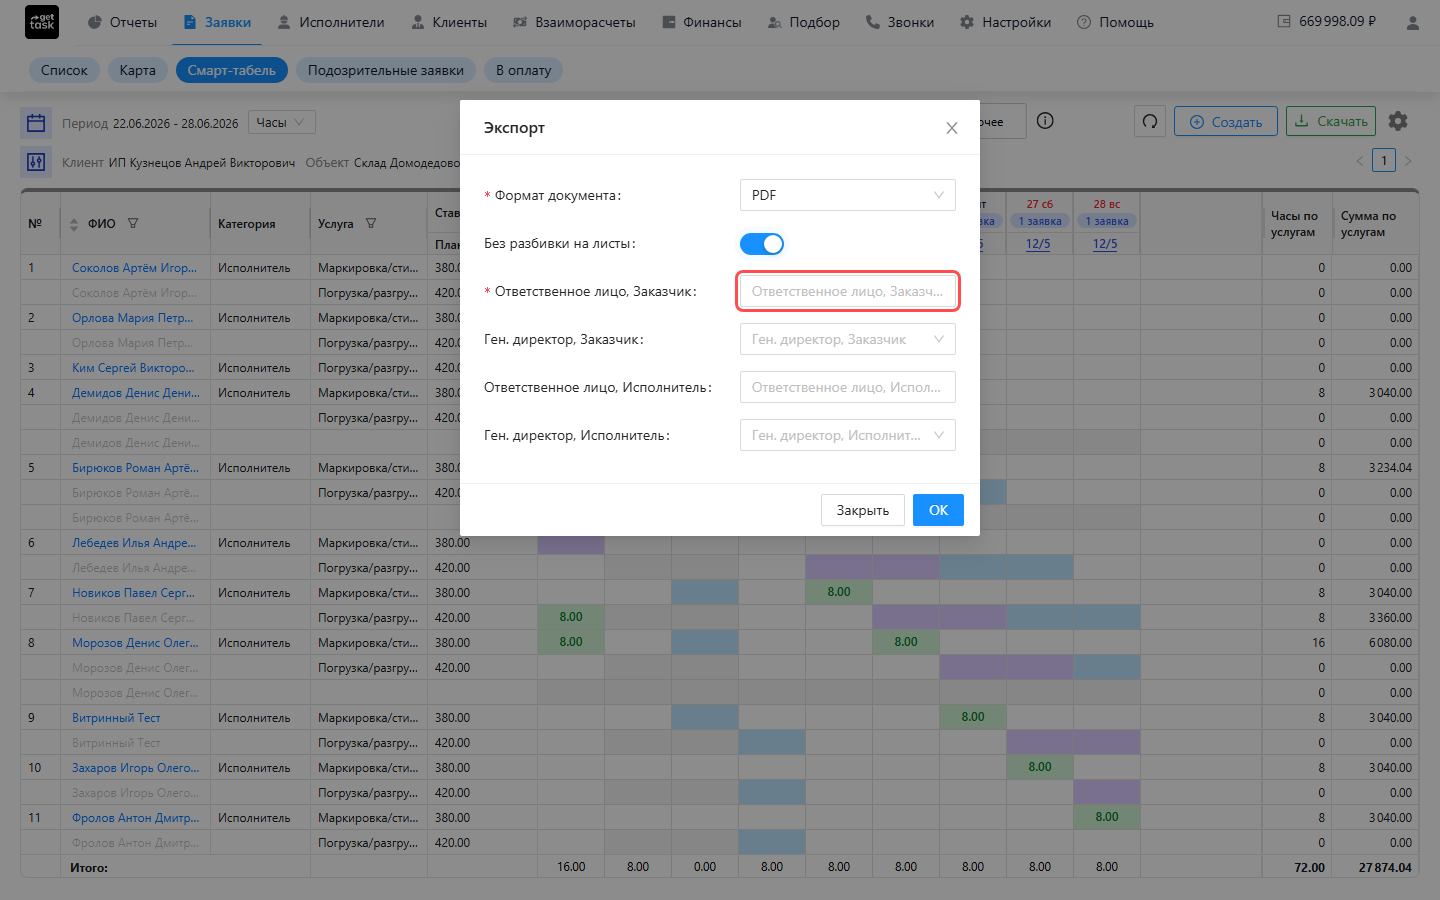Open Ген. директор, Исполнитель dropdown
The height and width of the screenshot is (900, 1440).
pyautogui.click(x=848, y=435)
